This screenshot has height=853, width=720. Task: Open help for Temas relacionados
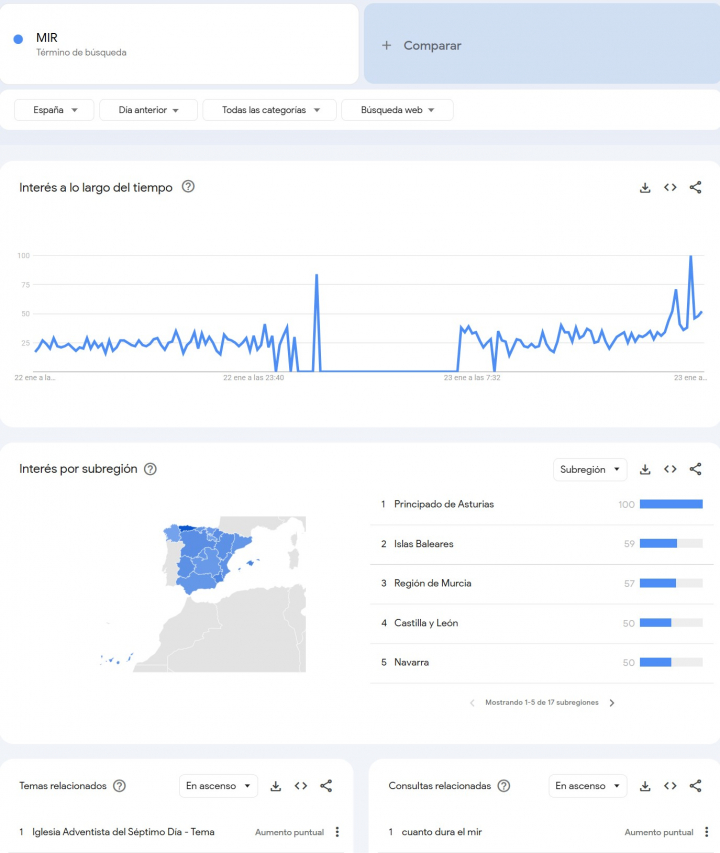pos(119,786)
